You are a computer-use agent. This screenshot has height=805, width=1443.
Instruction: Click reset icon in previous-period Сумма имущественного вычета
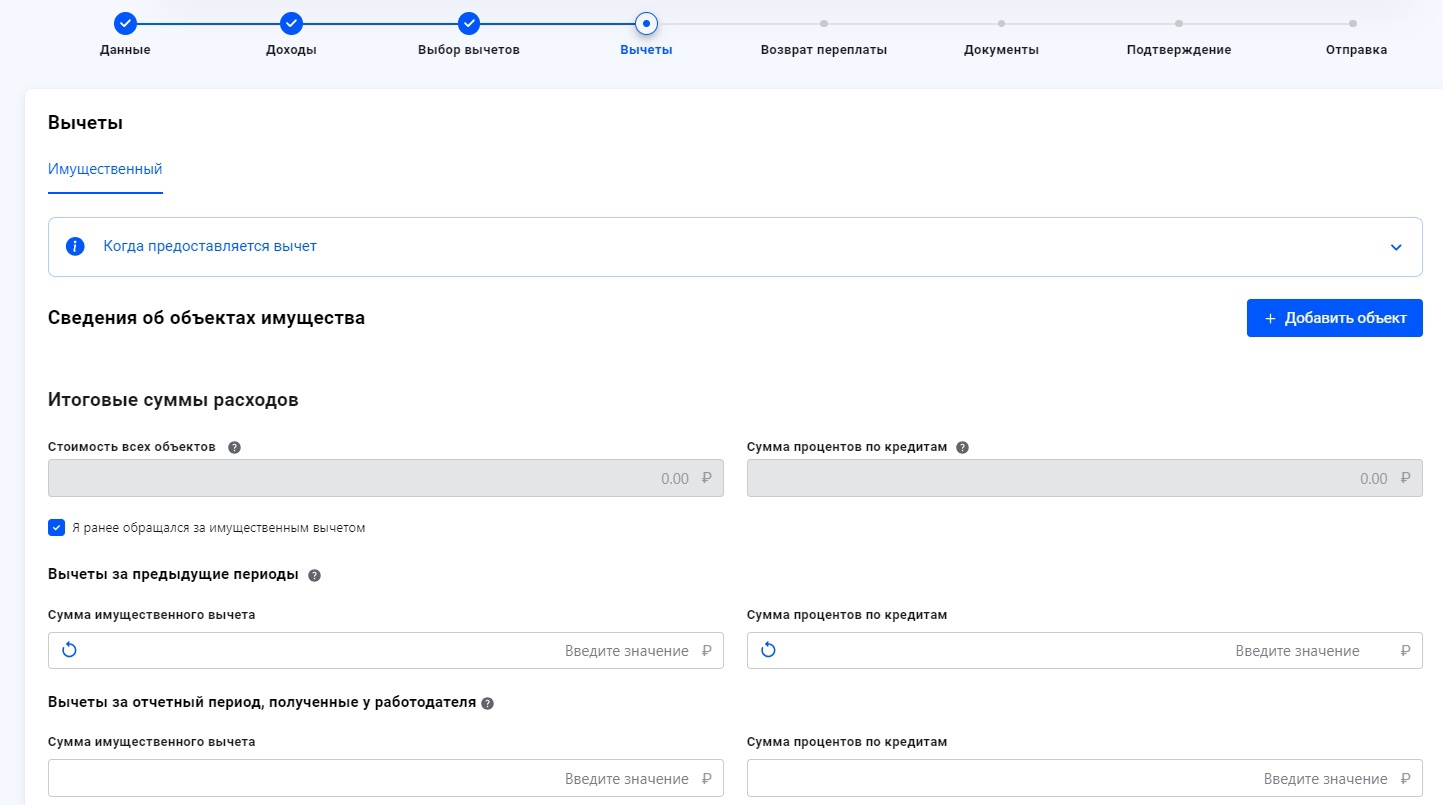point(69,650)
